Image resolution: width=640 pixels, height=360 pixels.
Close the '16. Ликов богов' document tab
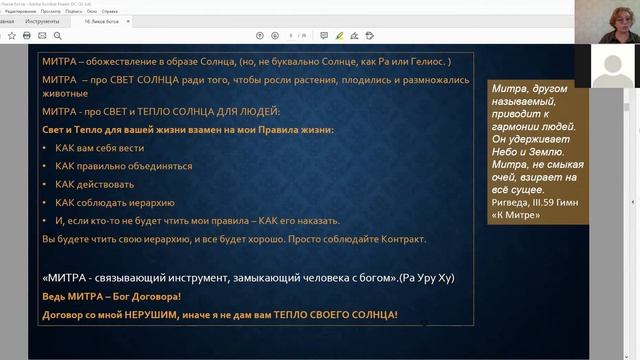pos(128,21)
